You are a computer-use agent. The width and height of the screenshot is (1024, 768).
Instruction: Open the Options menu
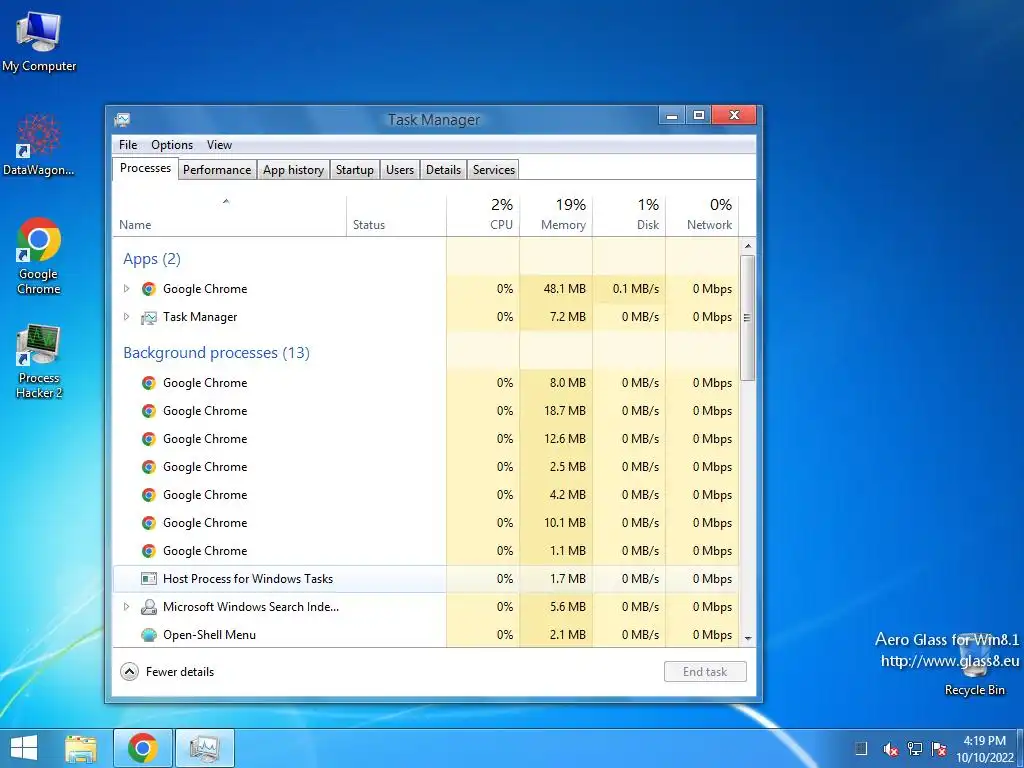[x=172, y=145]
